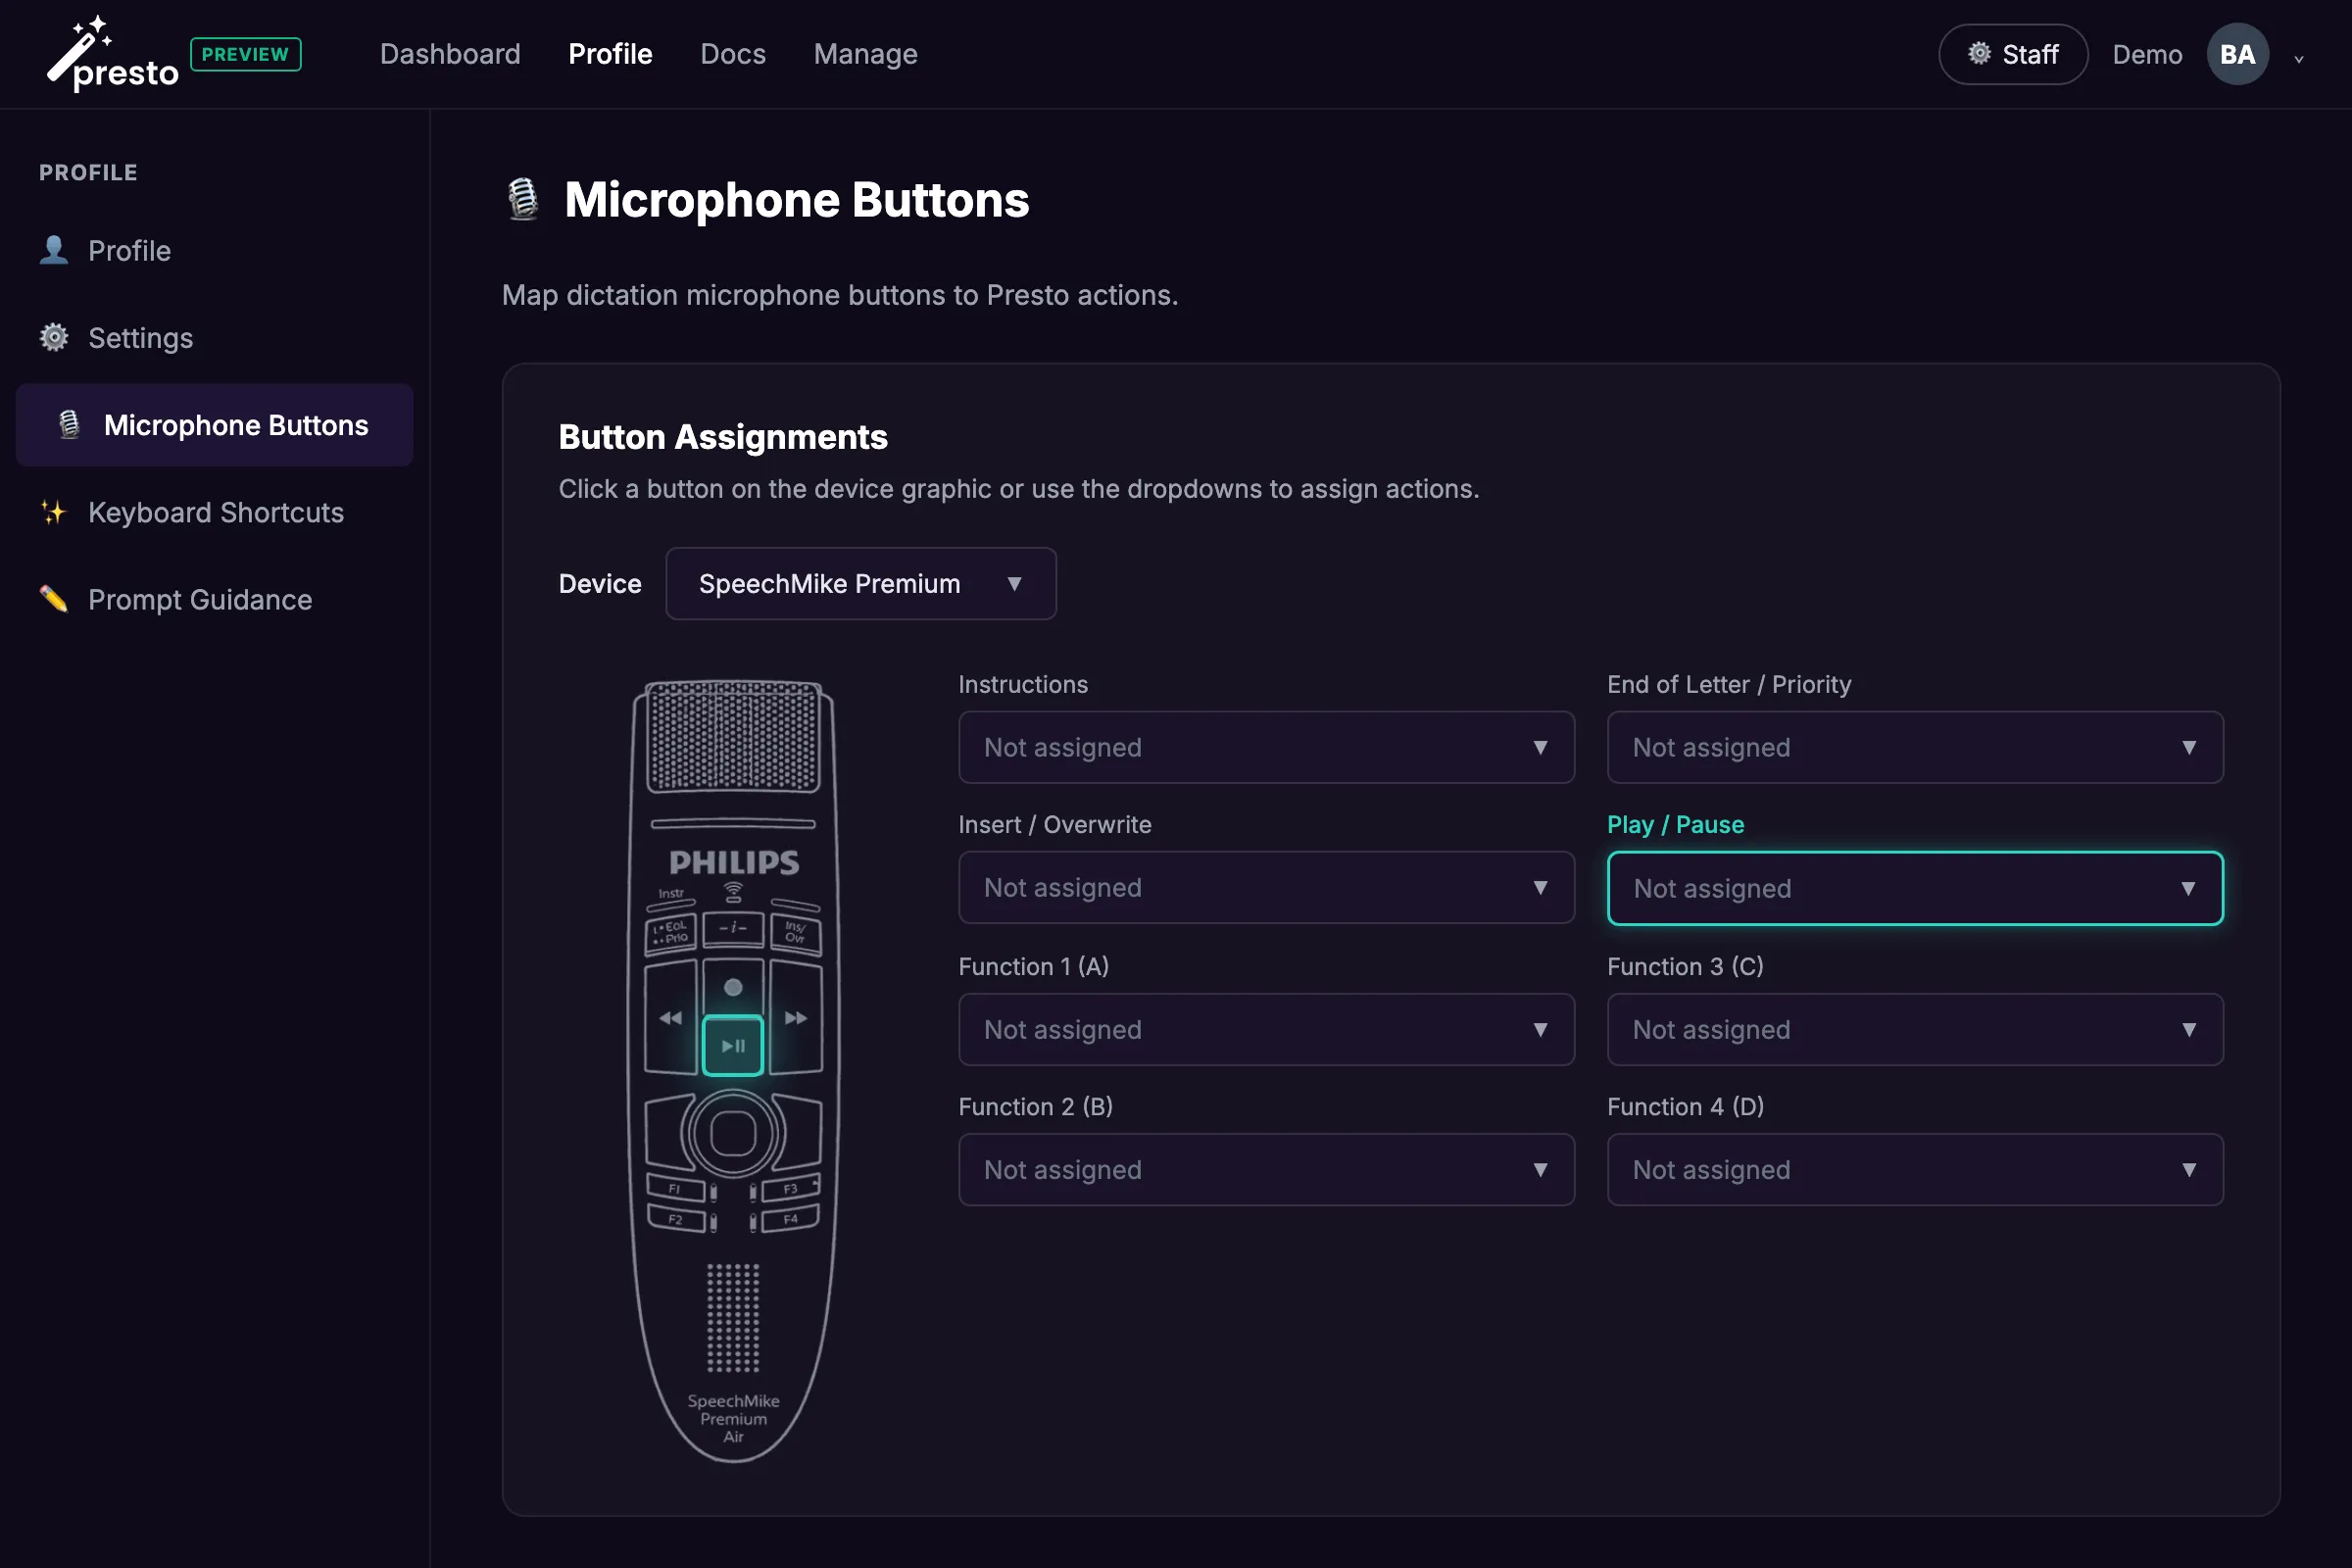This screenshot has height=1568, width=2352.
Task: Click the Keyboard Shortcuts sparkle icon
Action: tap(53, 512)
